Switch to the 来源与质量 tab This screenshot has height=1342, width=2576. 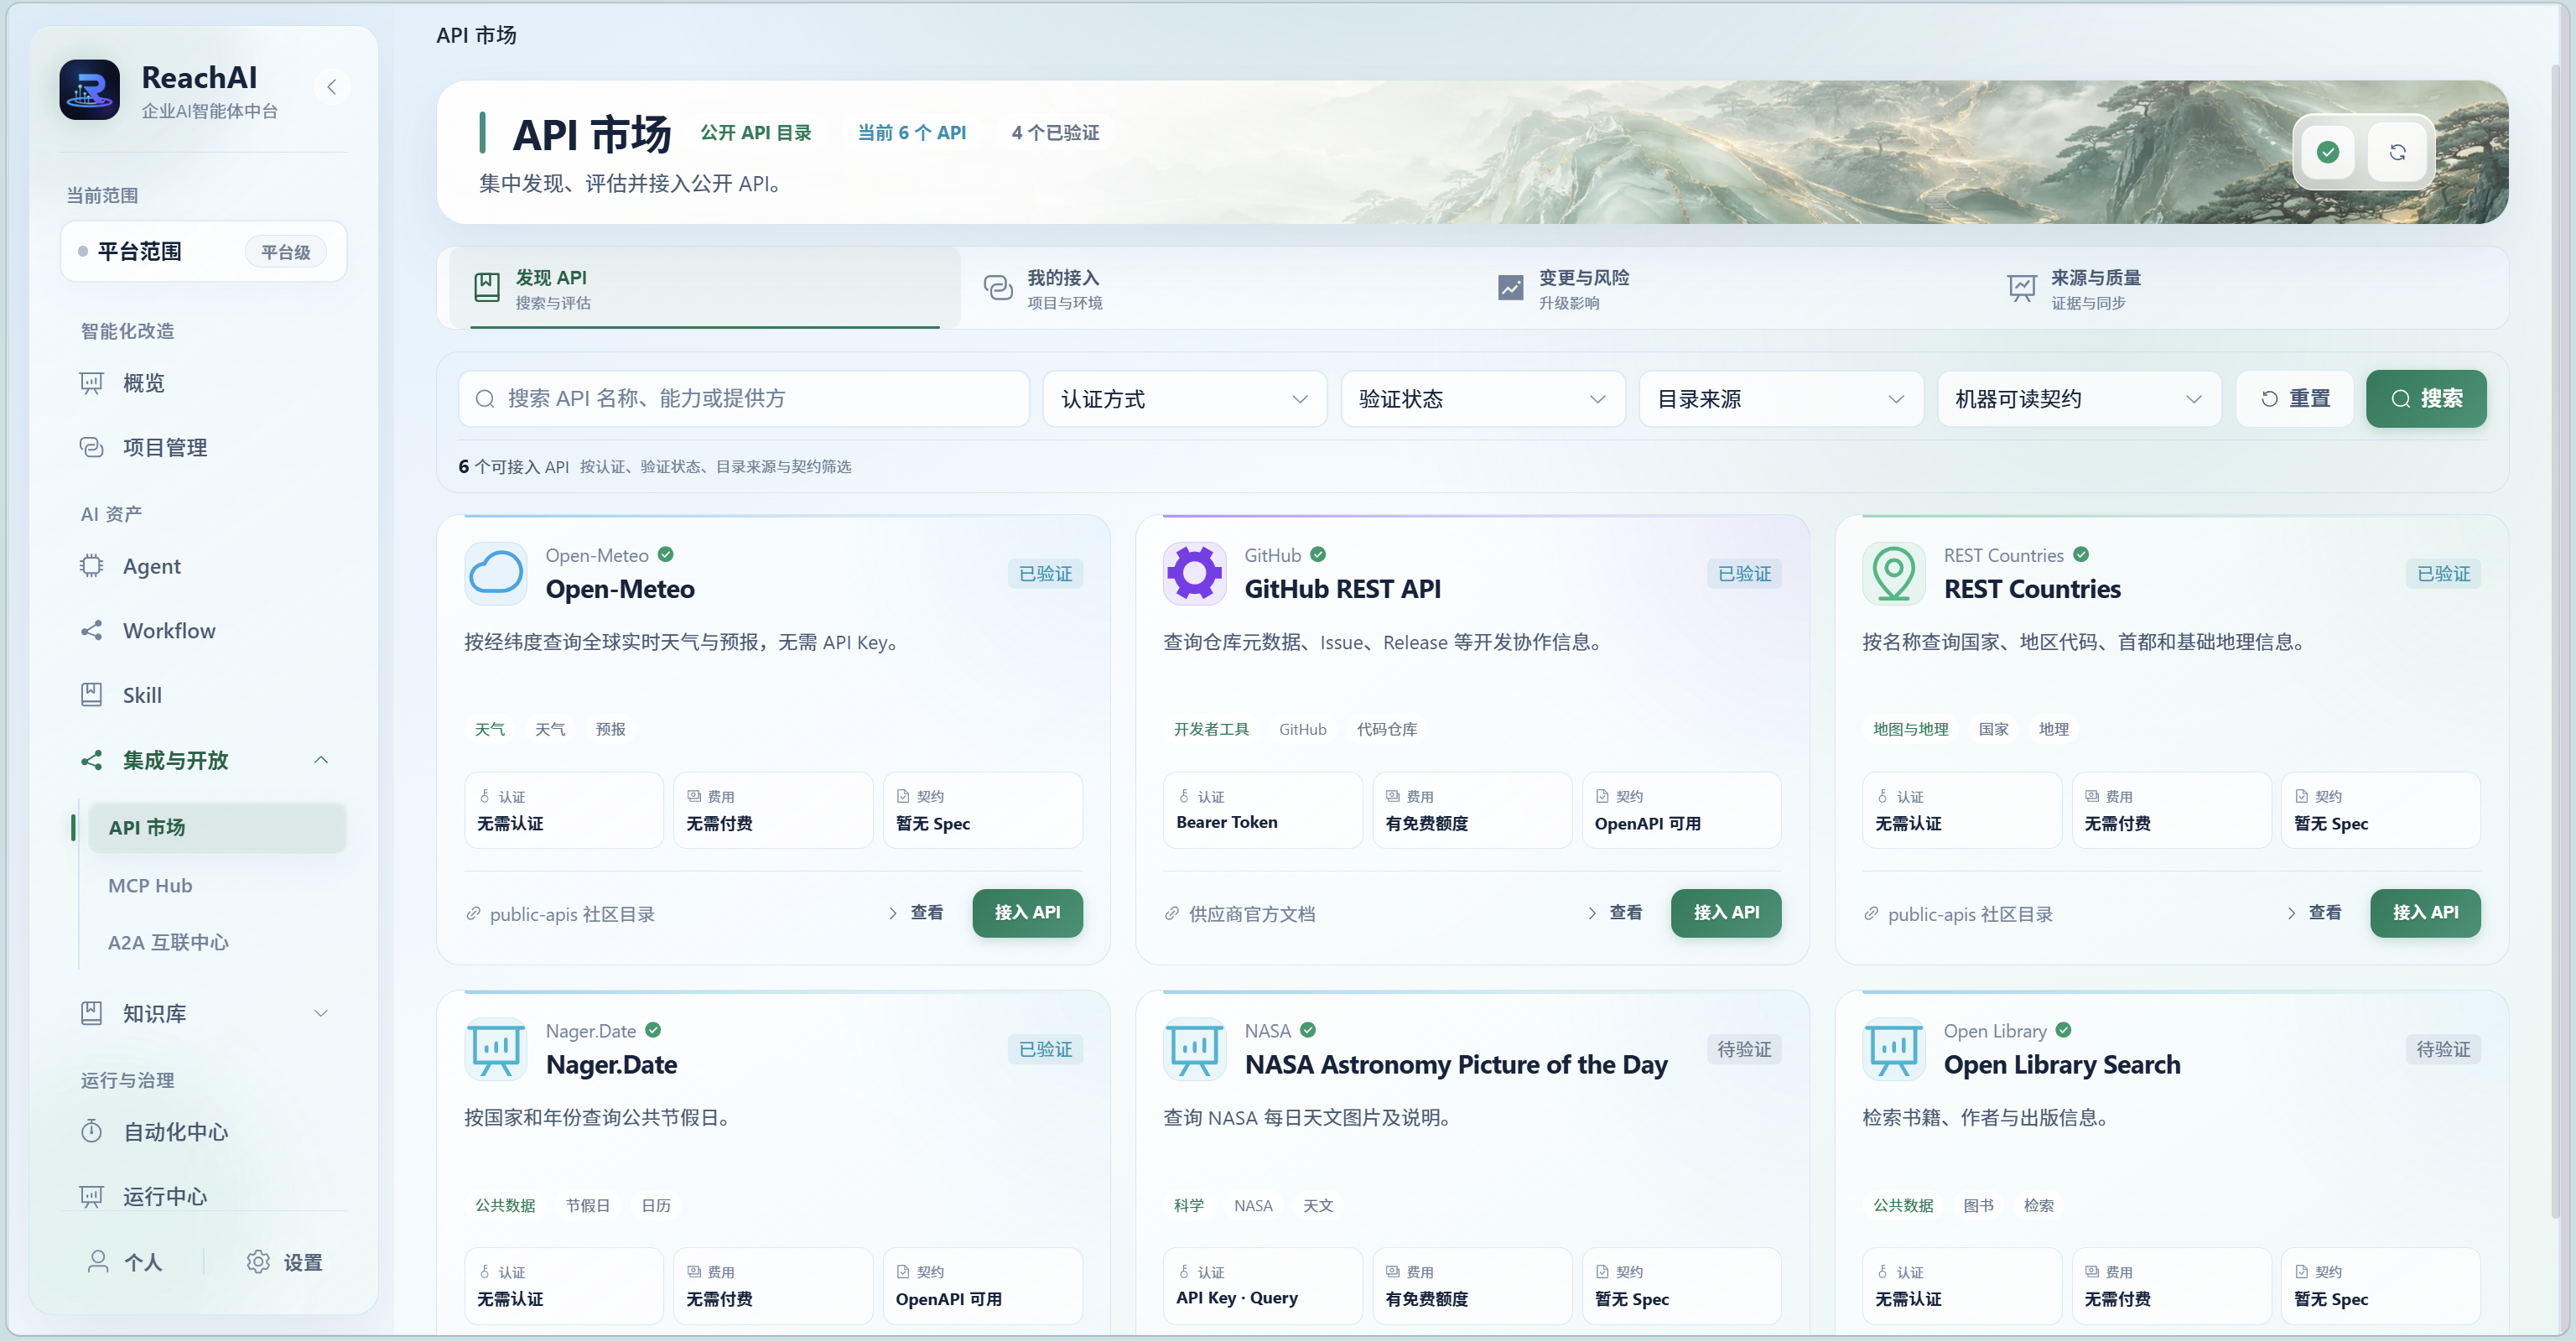pos(2240,288)
